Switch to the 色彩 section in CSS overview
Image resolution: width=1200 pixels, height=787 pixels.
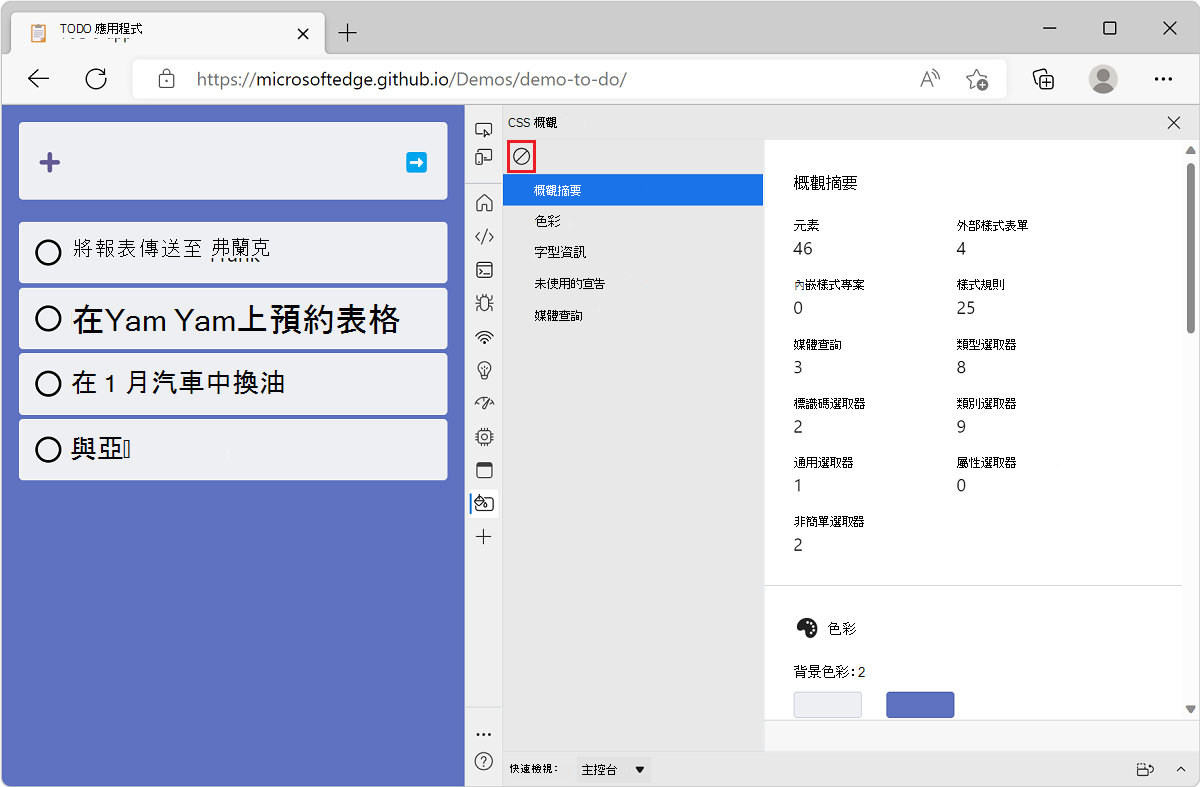pyautogui.click(x=547, y=220)
